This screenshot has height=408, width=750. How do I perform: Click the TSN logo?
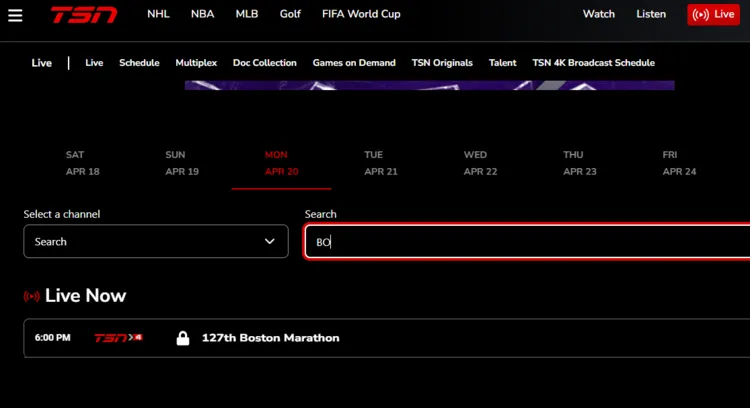[84, 14]
